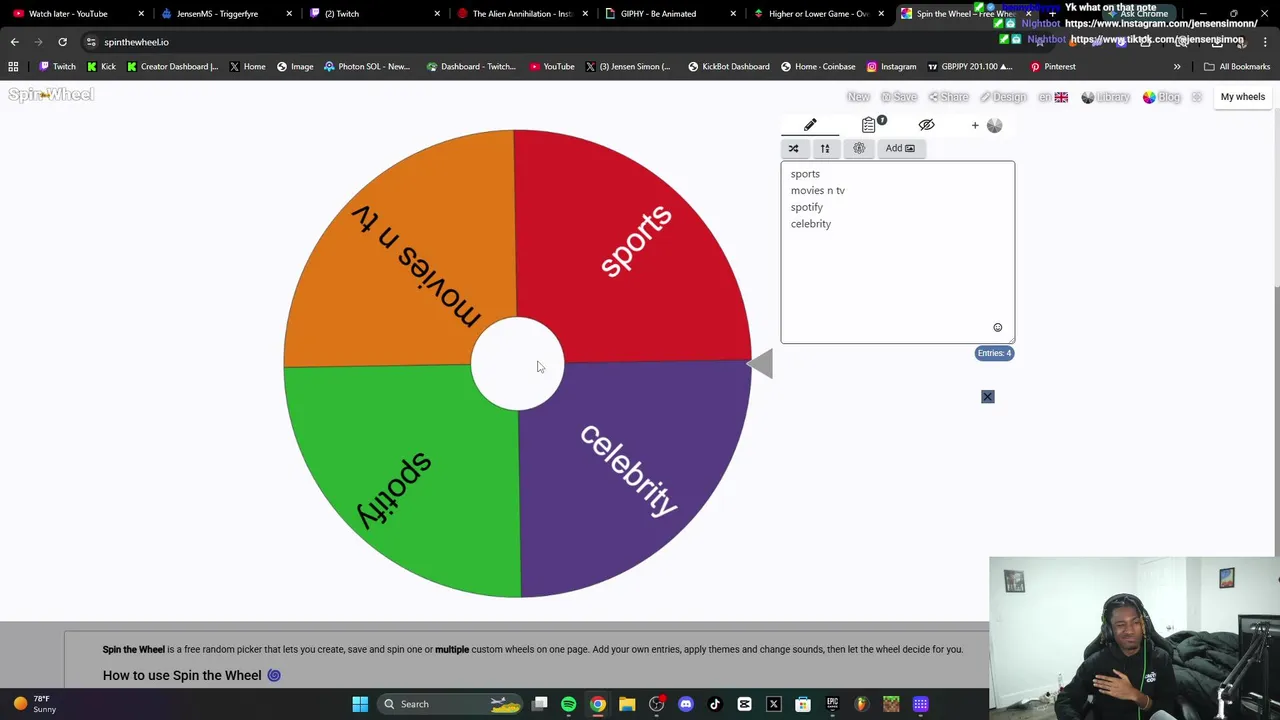
Task: Reload the page
Action: coord(62,42)
